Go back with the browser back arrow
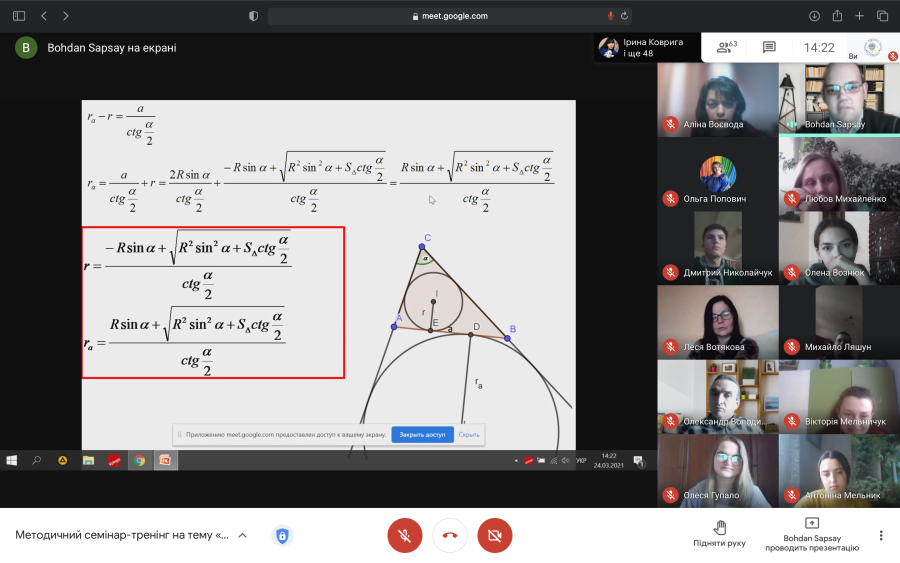Screen dimensions: 900x563 pyautogui.click(x=44, y=16)
